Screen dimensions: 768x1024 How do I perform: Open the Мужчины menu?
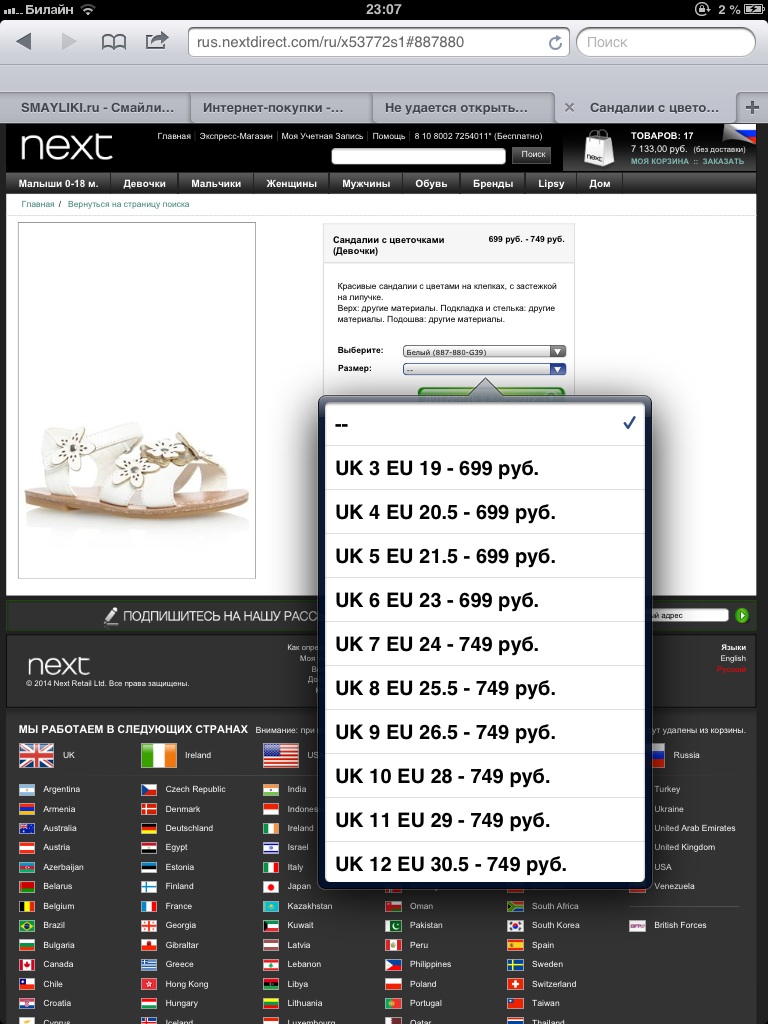[x=366, y=184]
